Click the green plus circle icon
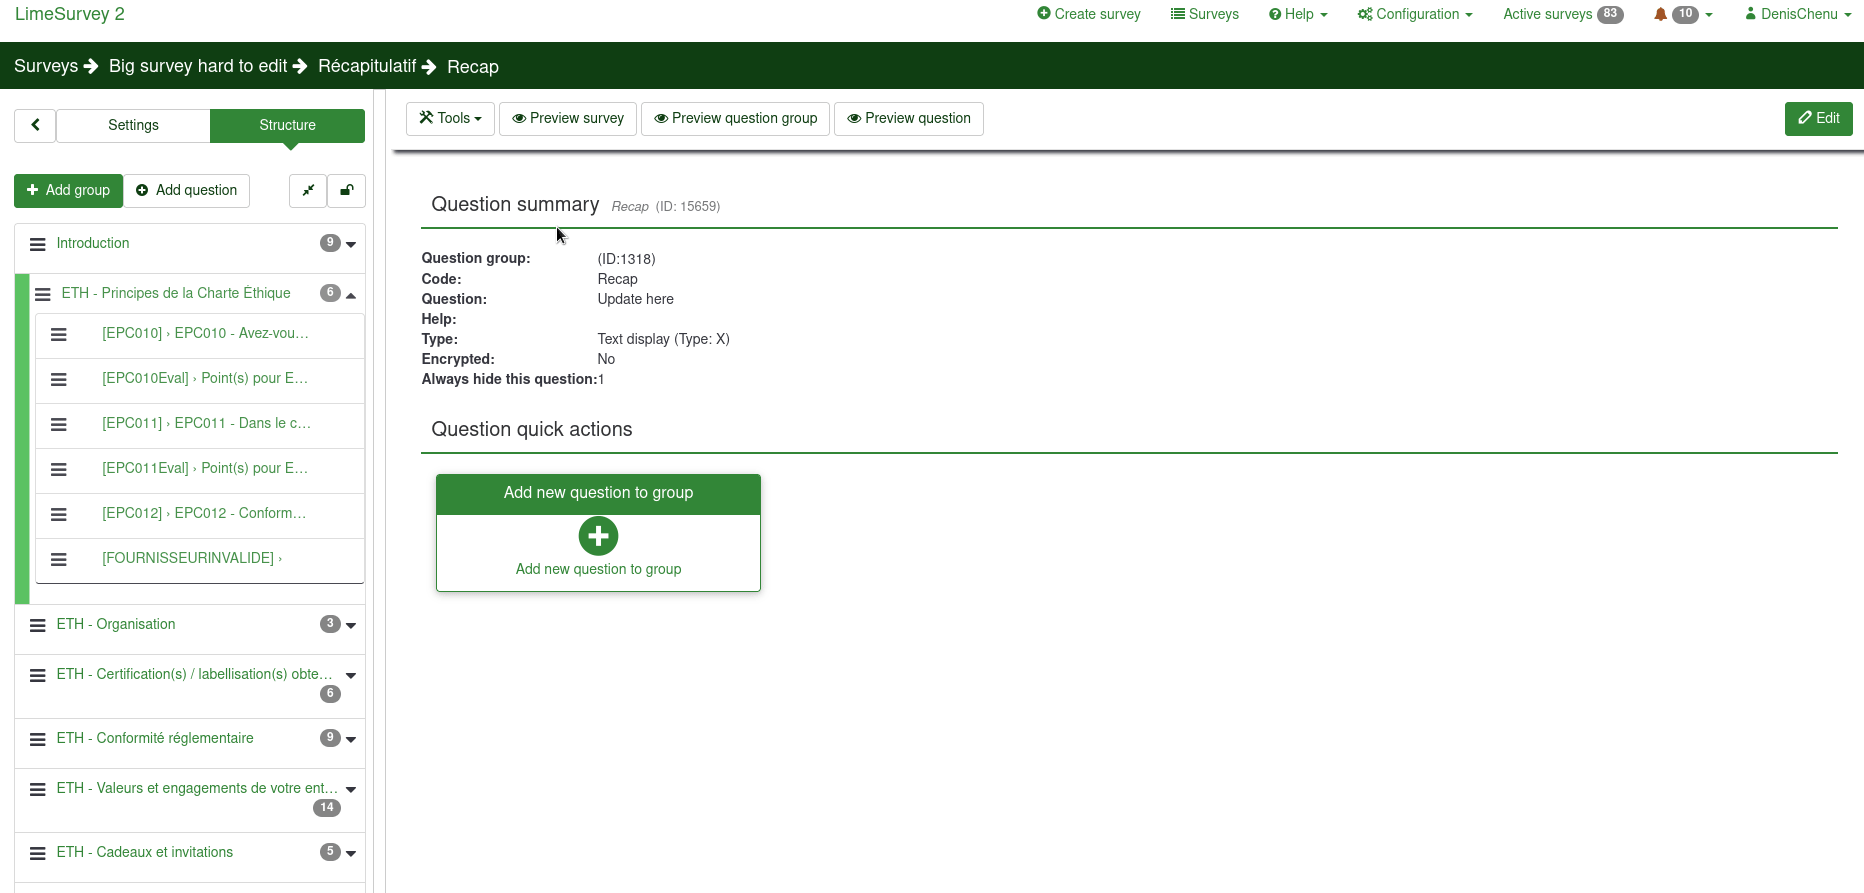Image resolution: width=1864 pixels, height=893 pixels. click(598, 536)
